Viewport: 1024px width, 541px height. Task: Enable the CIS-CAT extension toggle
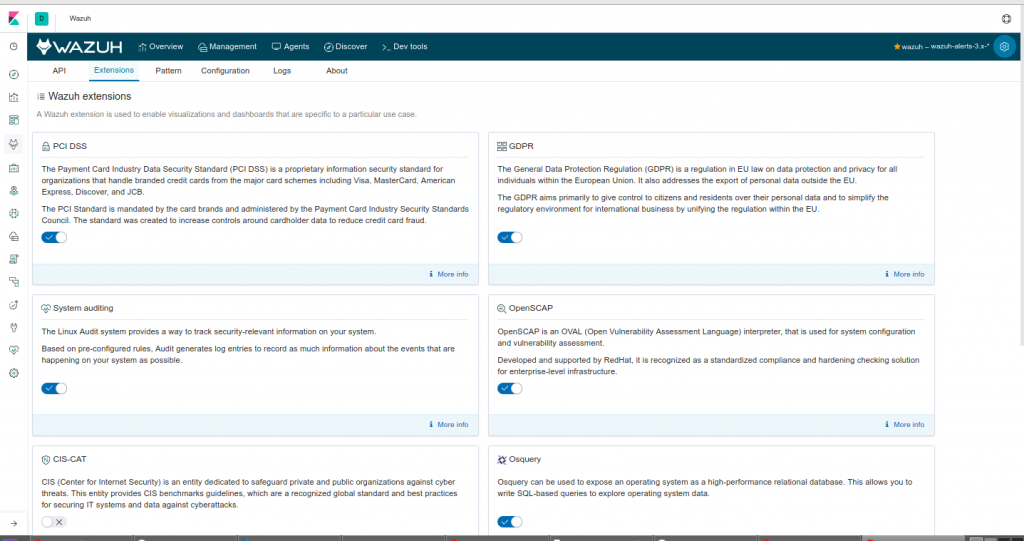pos(54,521)
